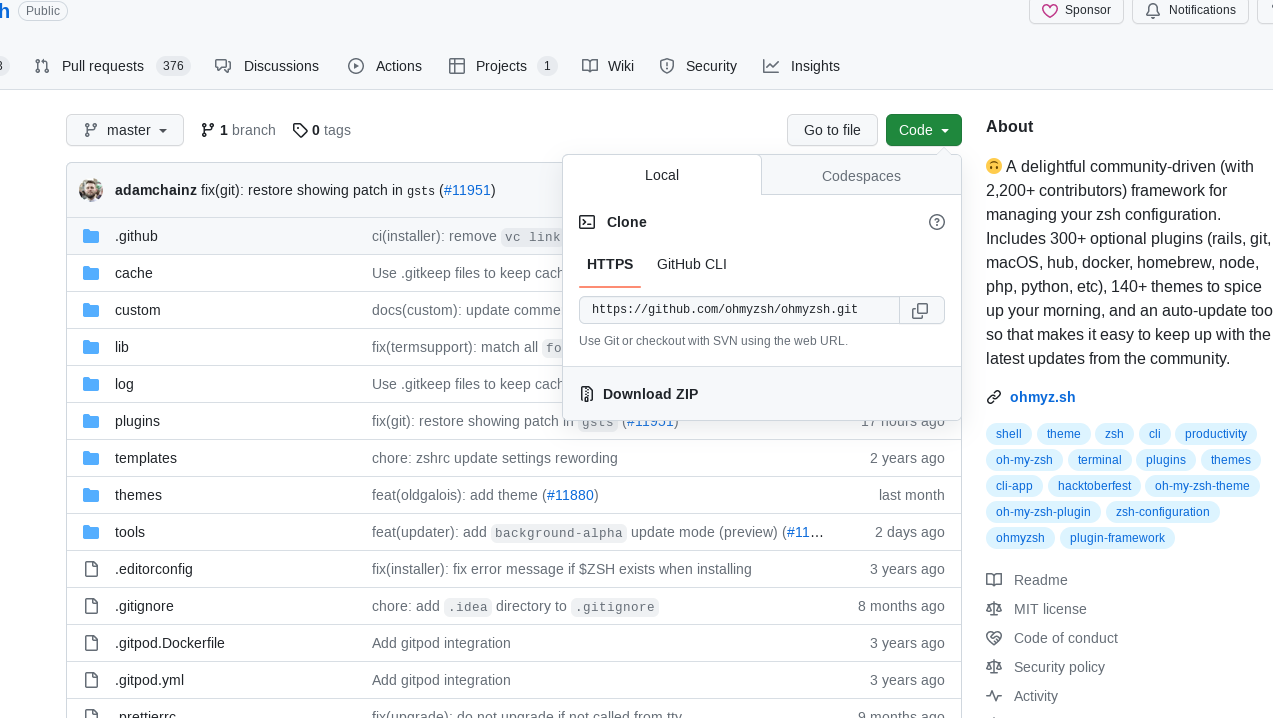Click the help icon beside Clone
Image resolution: width=1273 pixels, height=718 pixels.
click(937, 222)
